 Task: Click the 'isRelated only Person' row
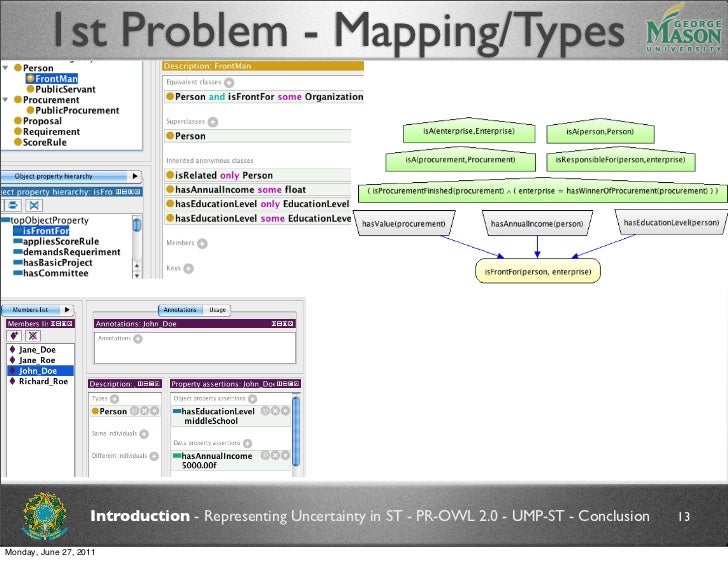[x=258, y=175]
